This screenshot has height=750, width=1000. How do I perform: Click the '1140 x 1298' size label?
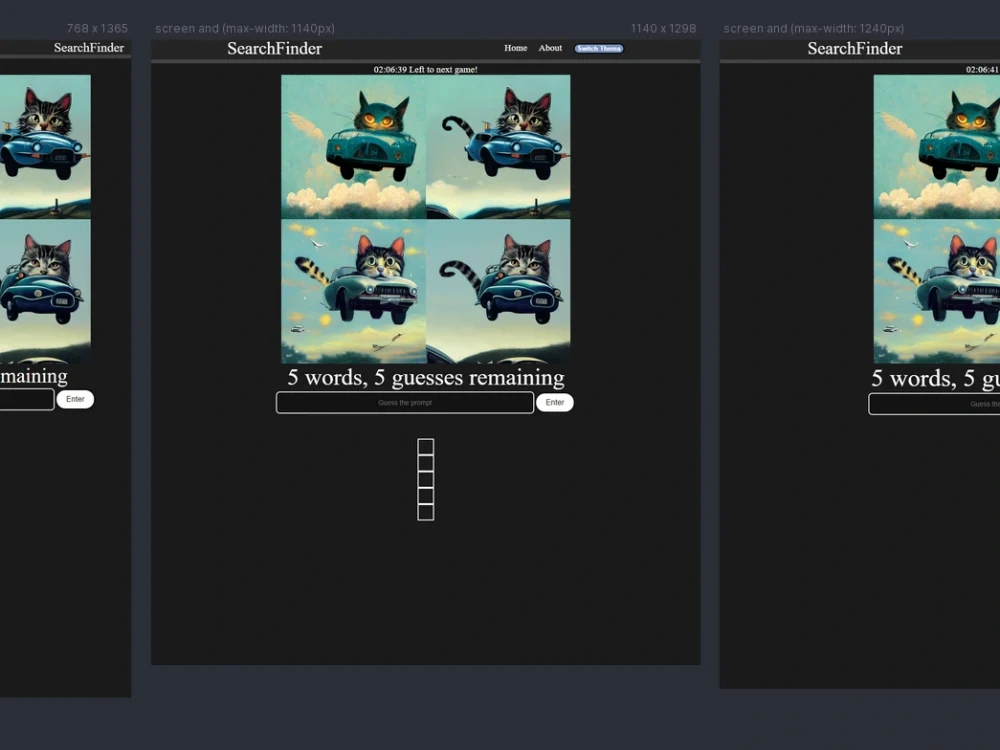pyautogui.click(x=663, y=29)
